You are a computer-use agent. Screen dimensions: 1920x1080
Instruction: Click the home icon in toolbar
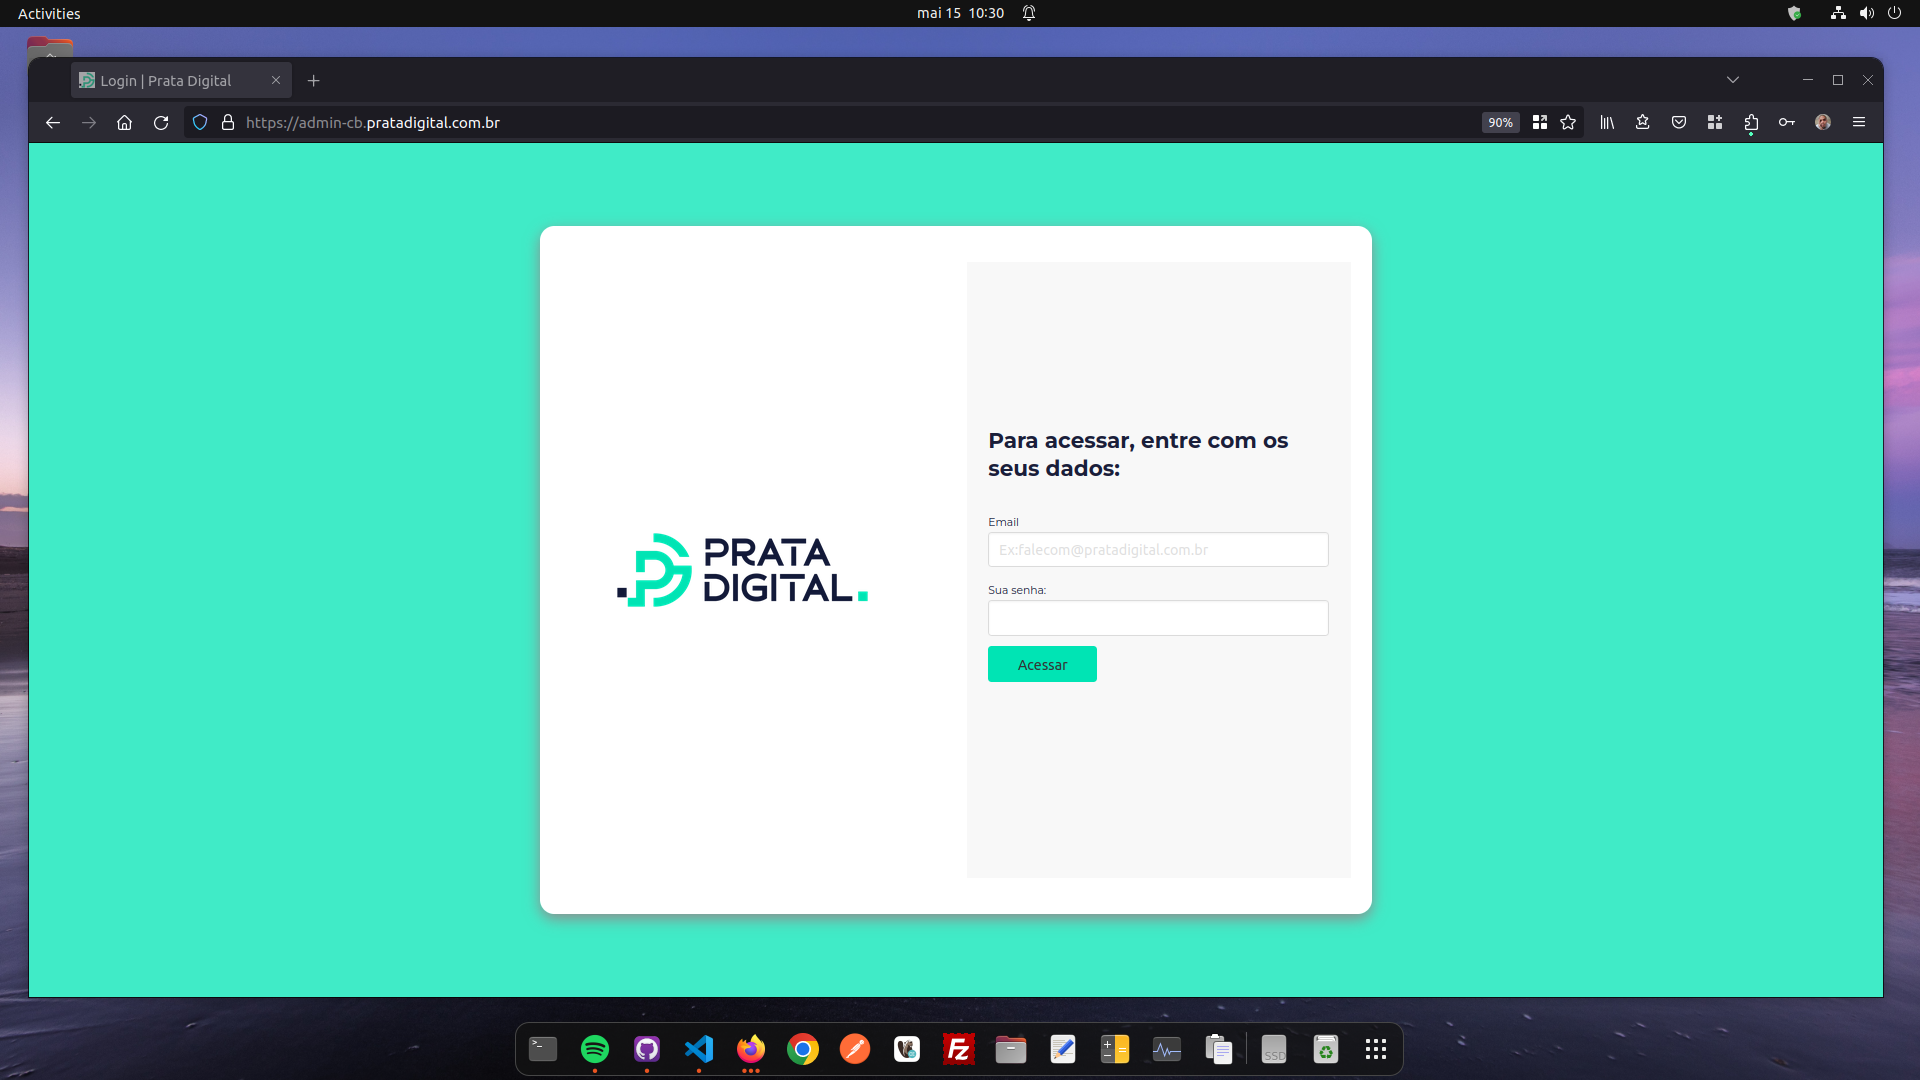pos(124,122)
